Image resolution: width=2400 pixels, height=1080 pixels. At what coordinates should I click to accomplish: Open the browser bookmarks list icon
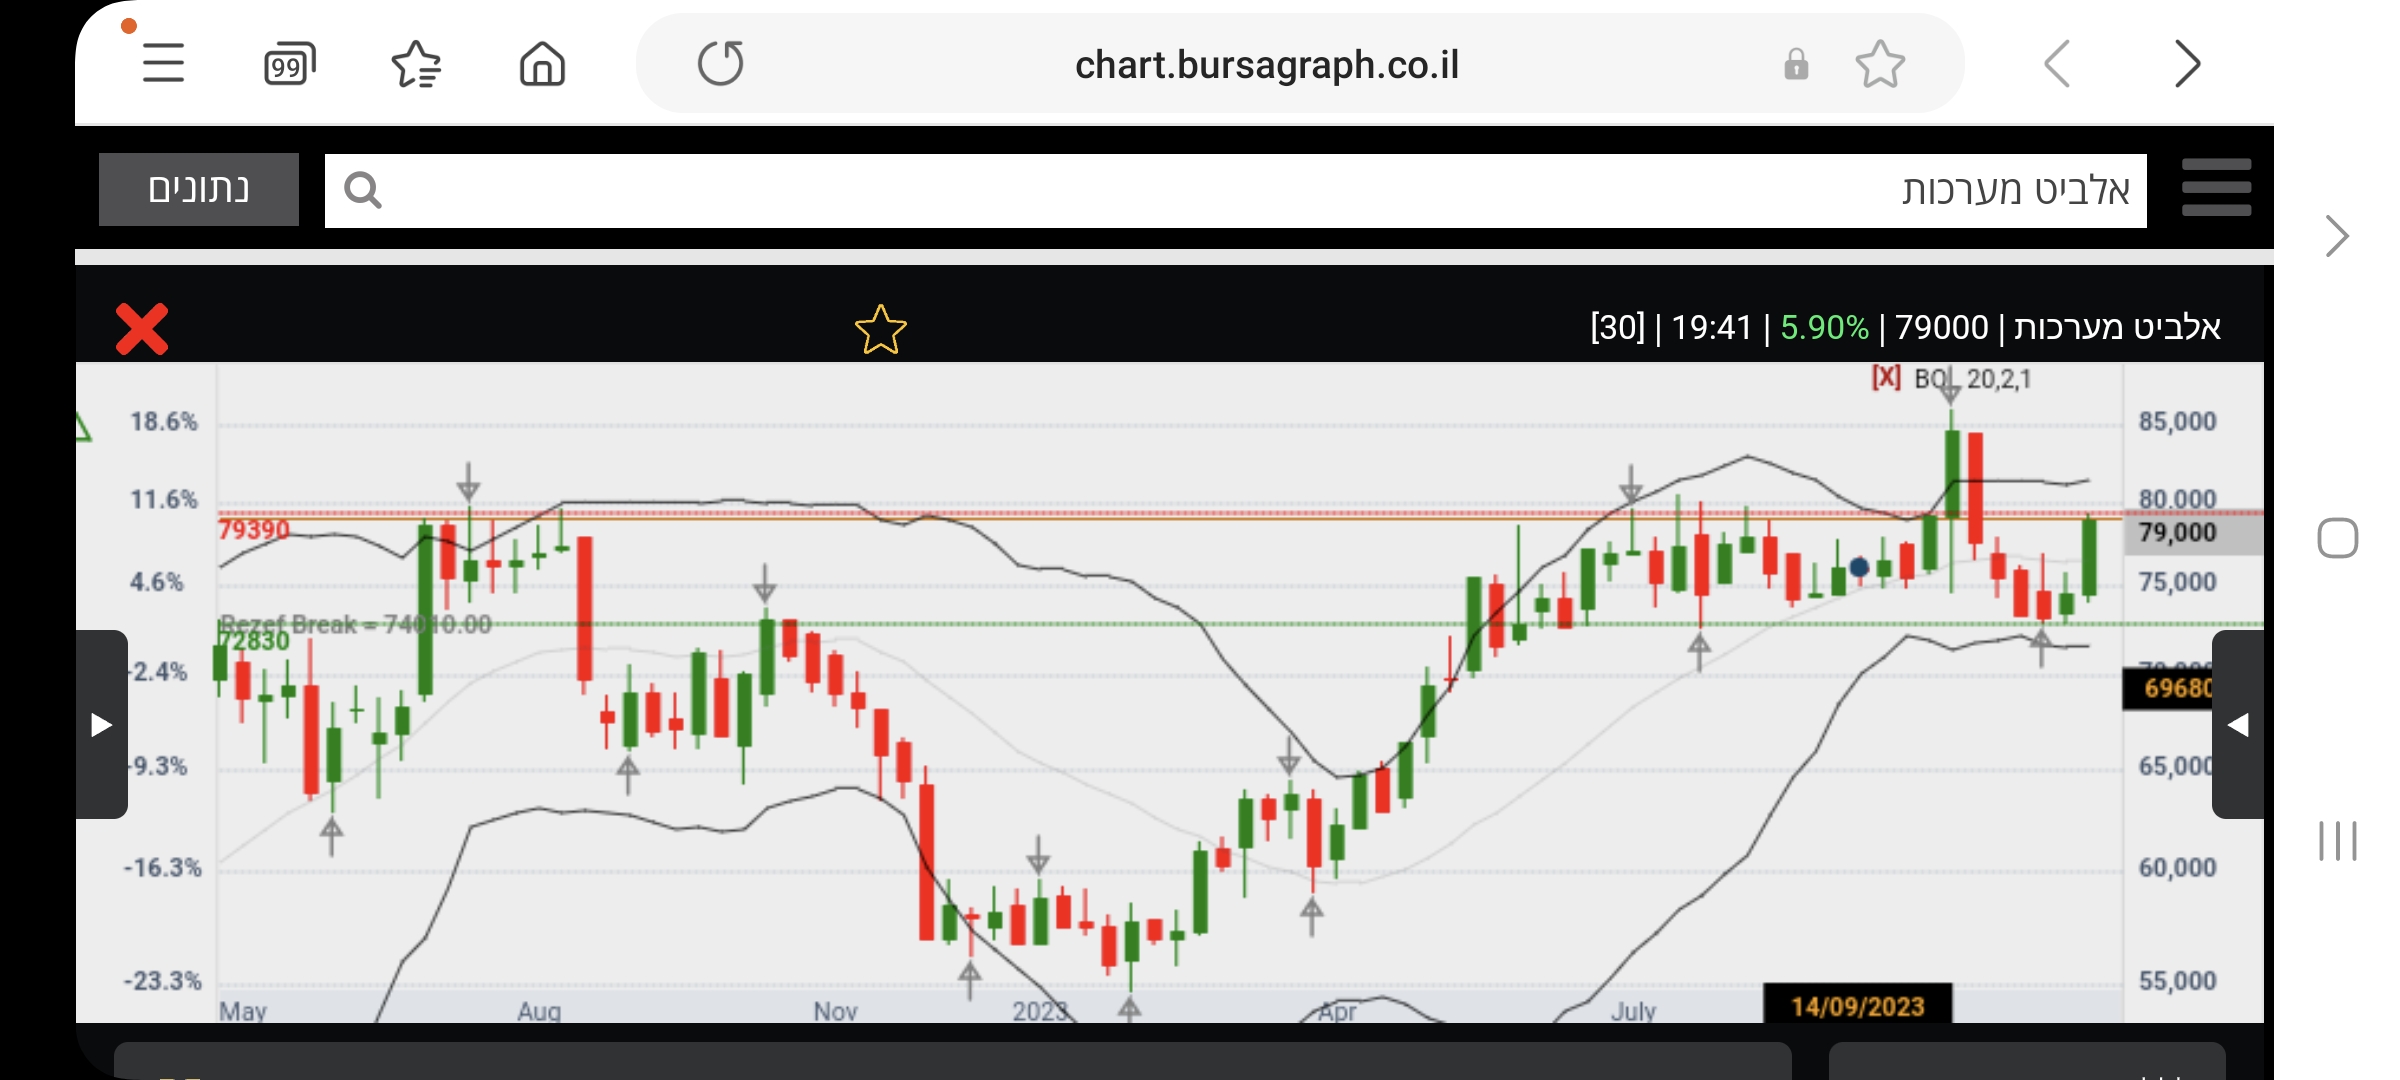(416, 65)
